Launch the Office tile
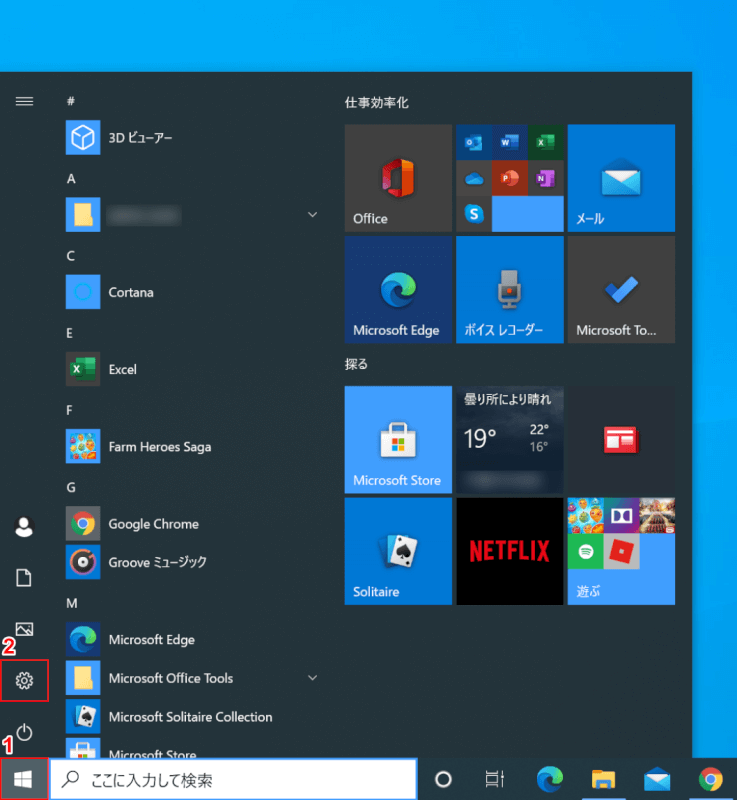Image resolution: width=737 pixels, height=800 pixels. click(x=398, y=178)
